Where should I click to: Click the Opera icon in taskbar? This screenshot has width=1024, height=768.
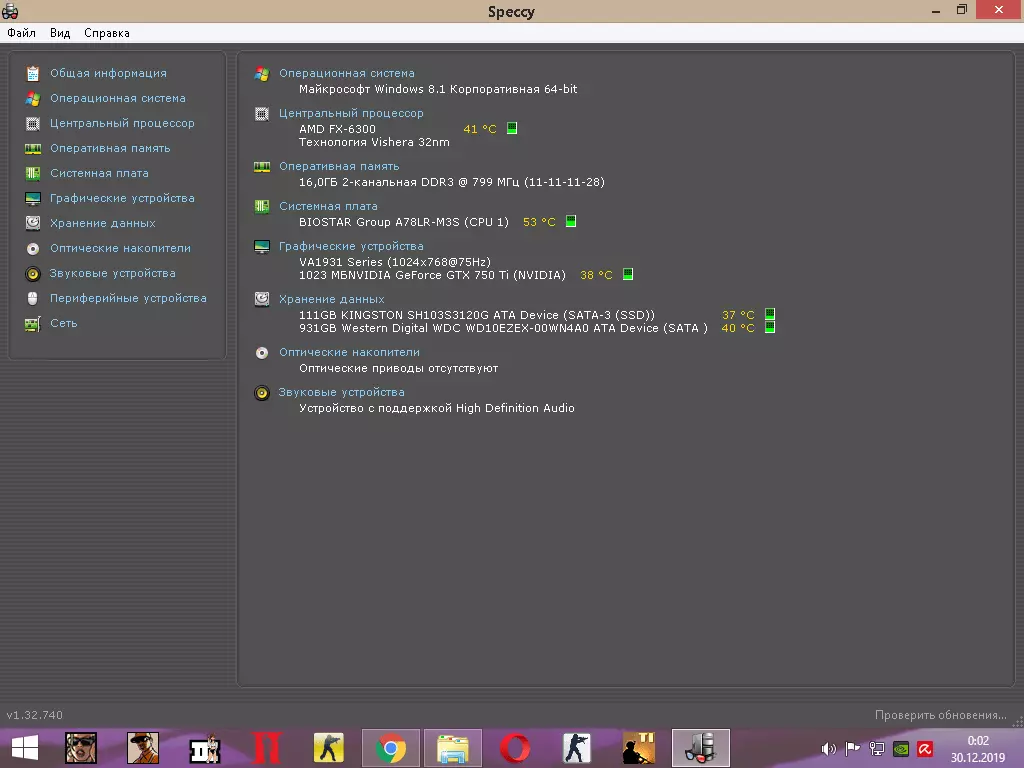coord(515,748)
